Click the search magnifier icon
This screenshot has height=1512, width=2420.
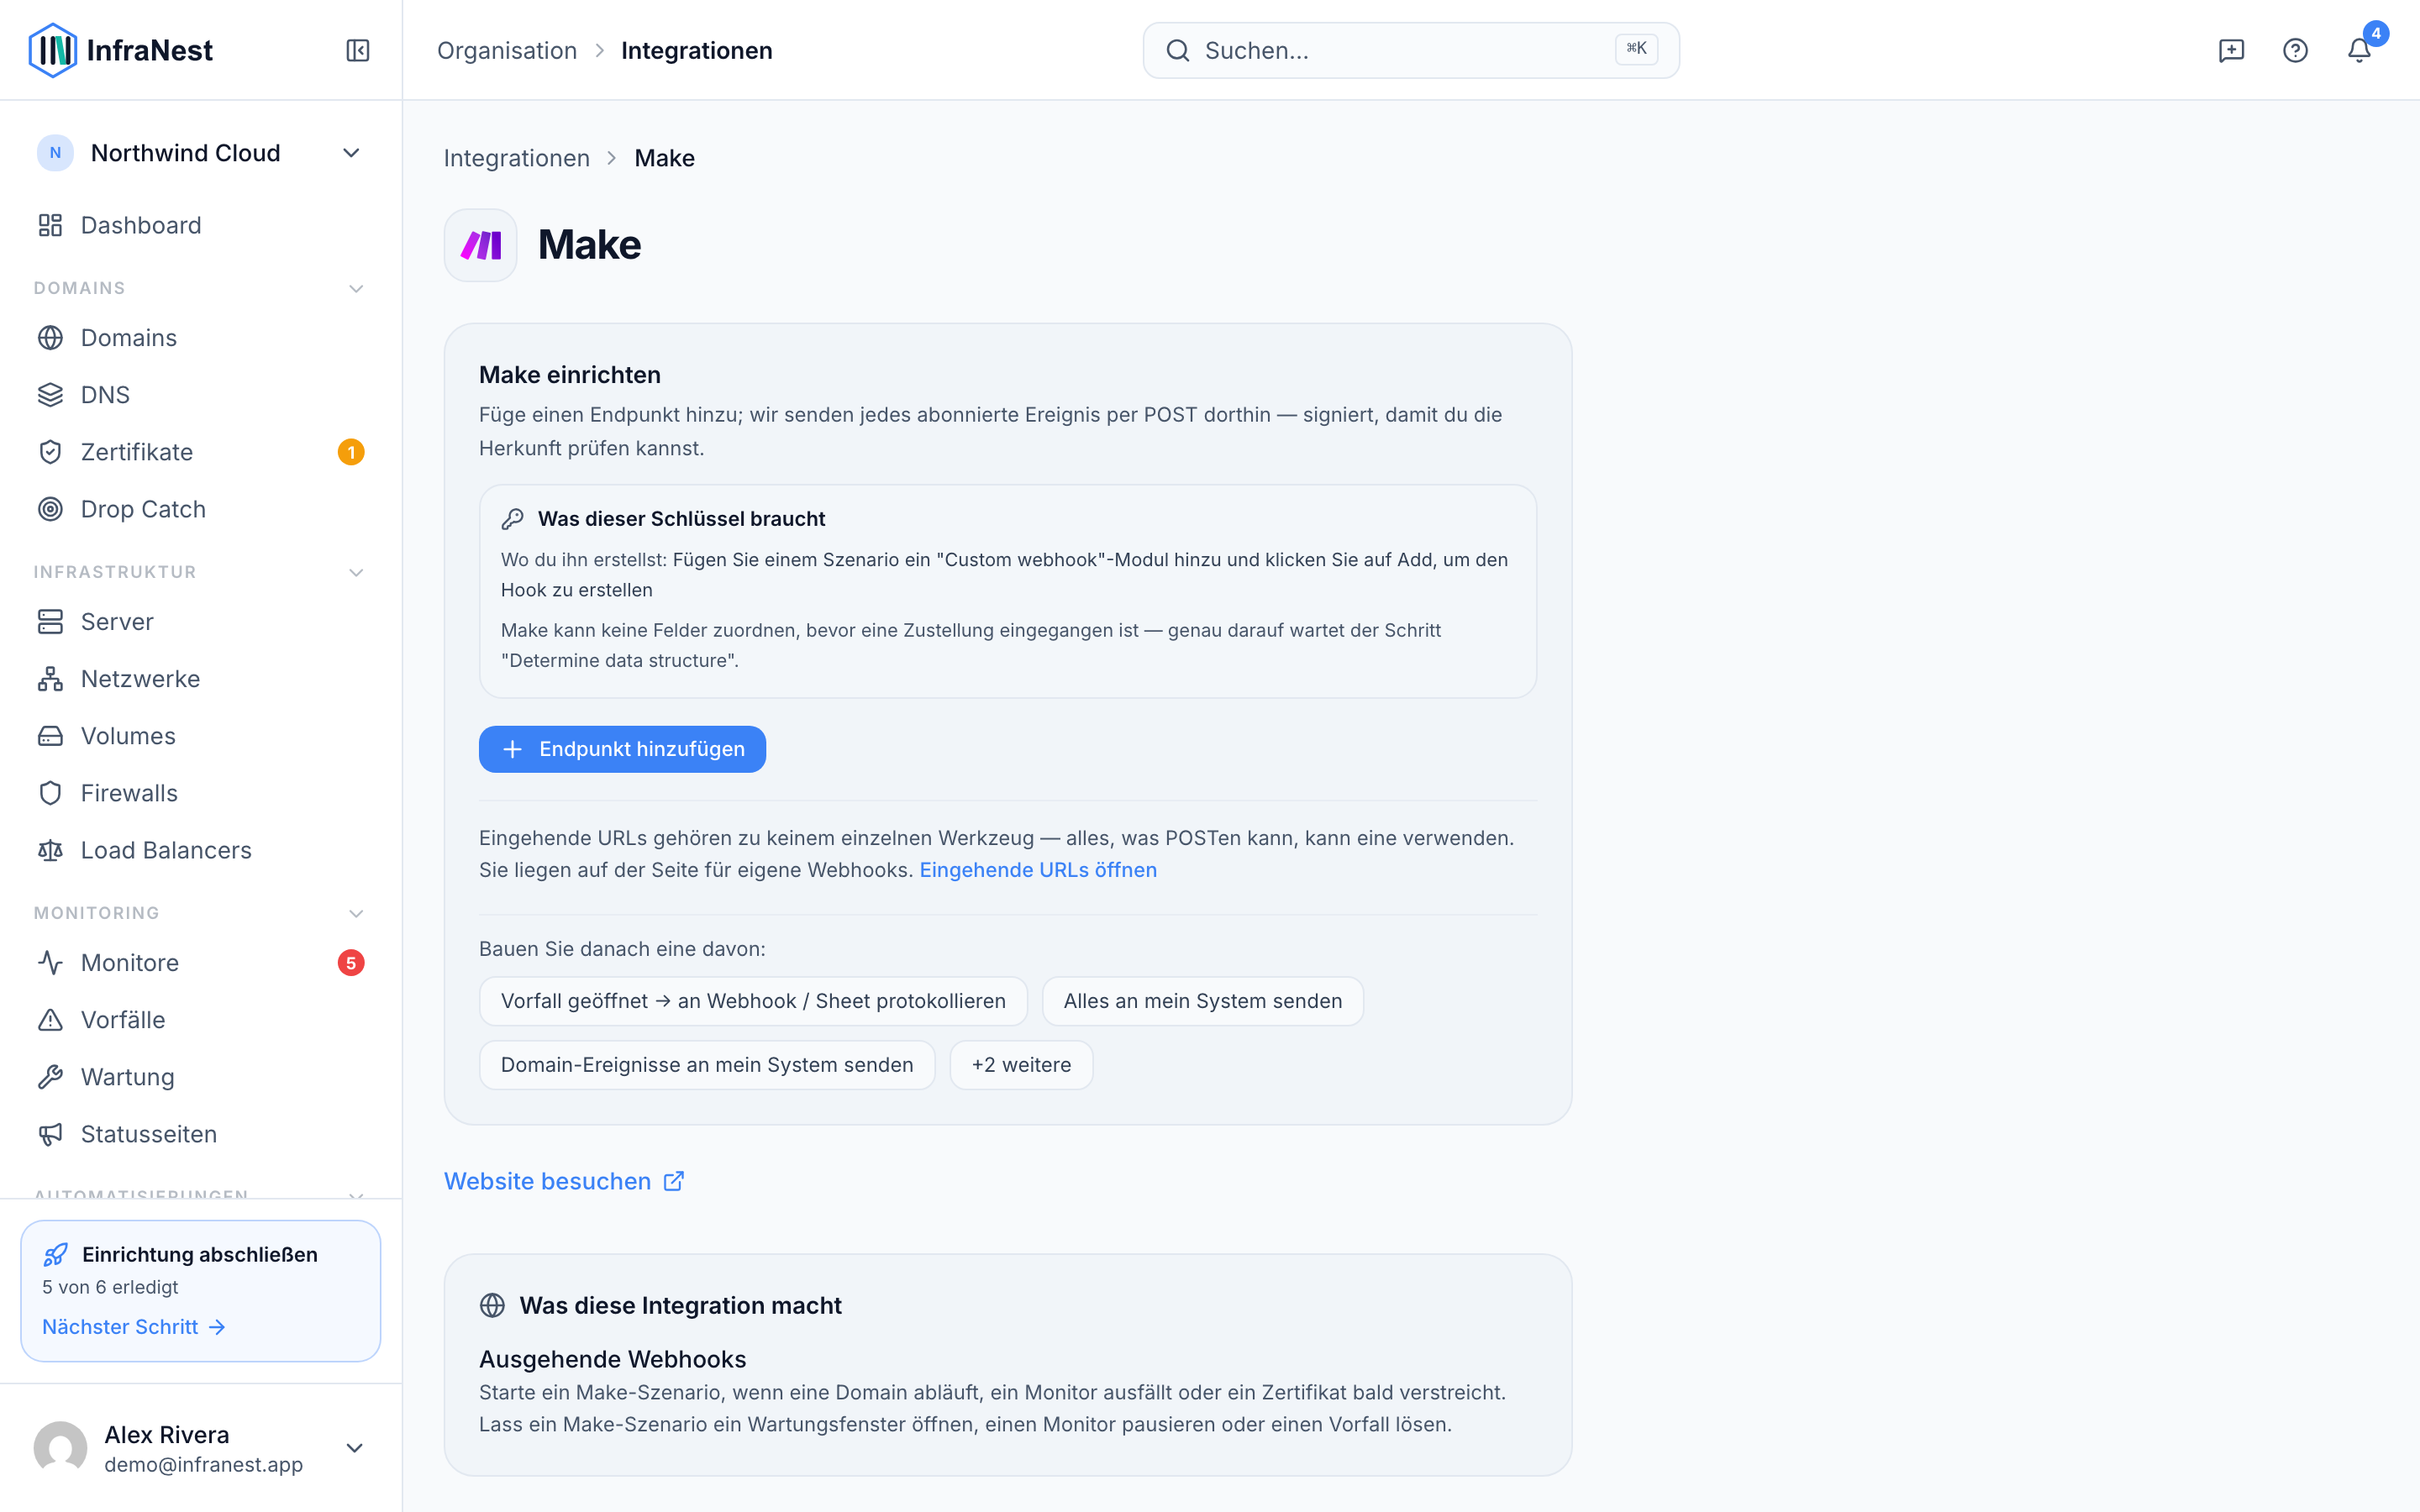[x=1178, y=50]
